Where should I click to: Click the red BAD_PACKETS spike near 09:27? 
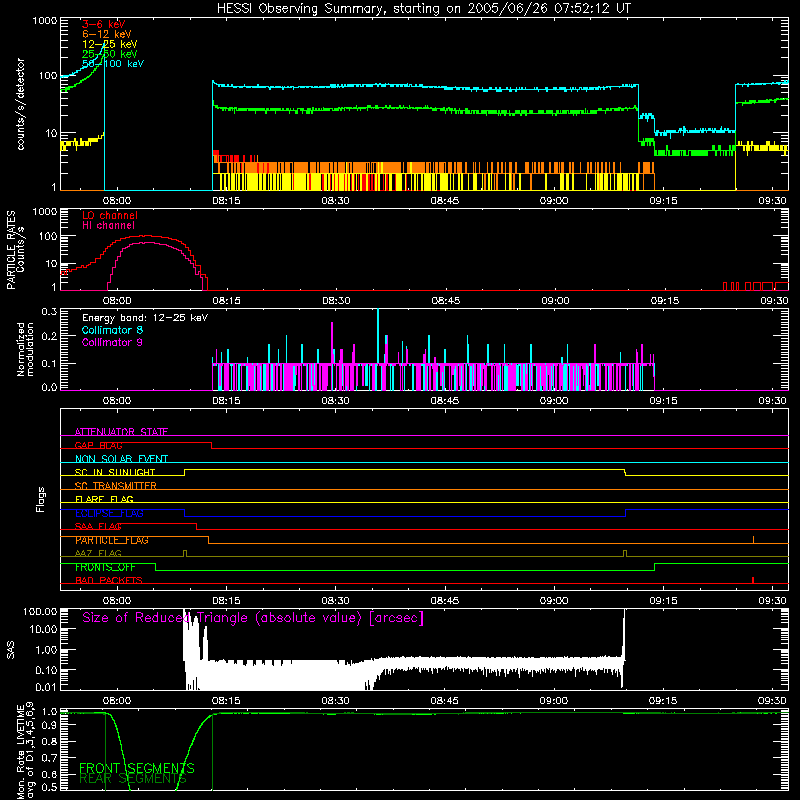coord(753,580)
